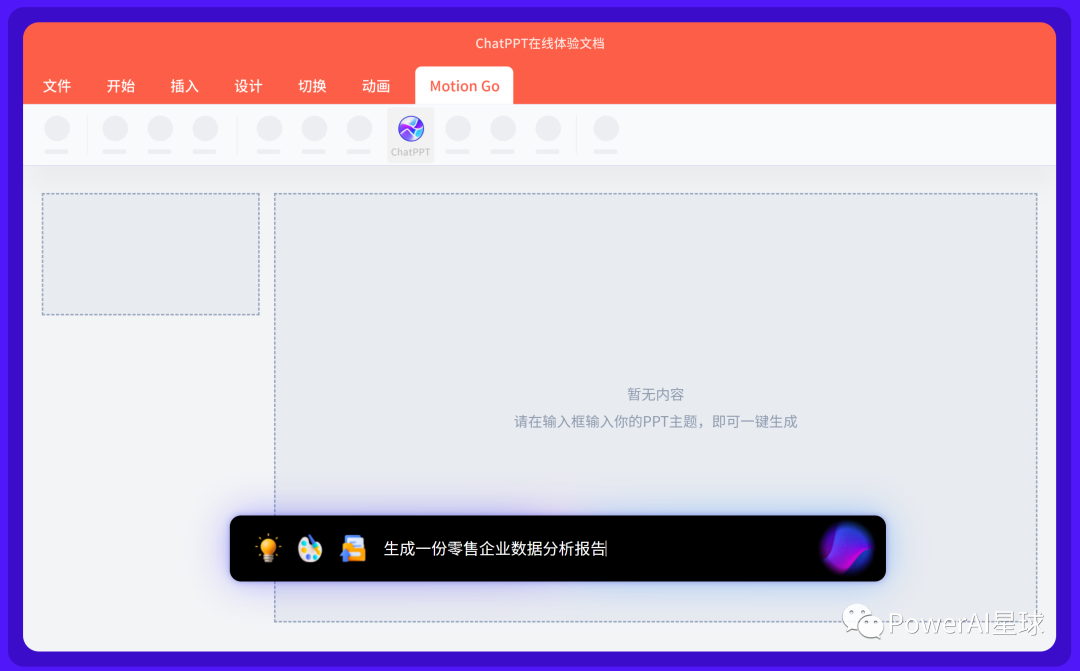Switch to the Motion Go tab
This screenshot has height=671, width=1080.
pos(464,86)
